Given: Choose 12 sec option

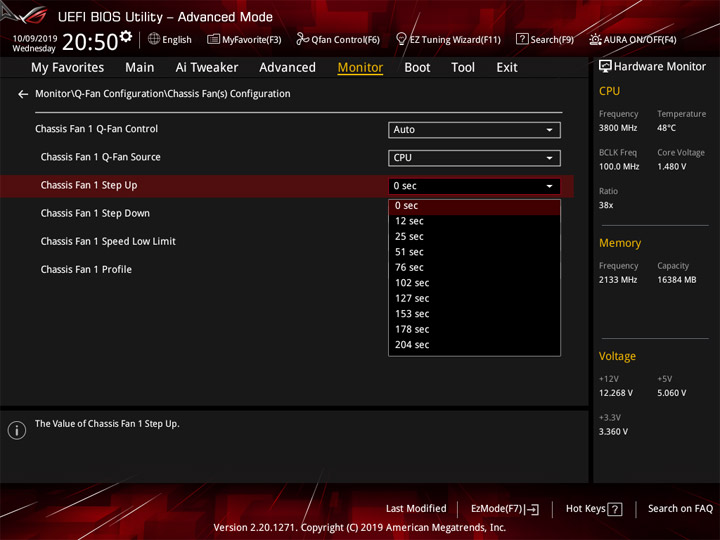Looking at the screenshot, I should (474, 221).
